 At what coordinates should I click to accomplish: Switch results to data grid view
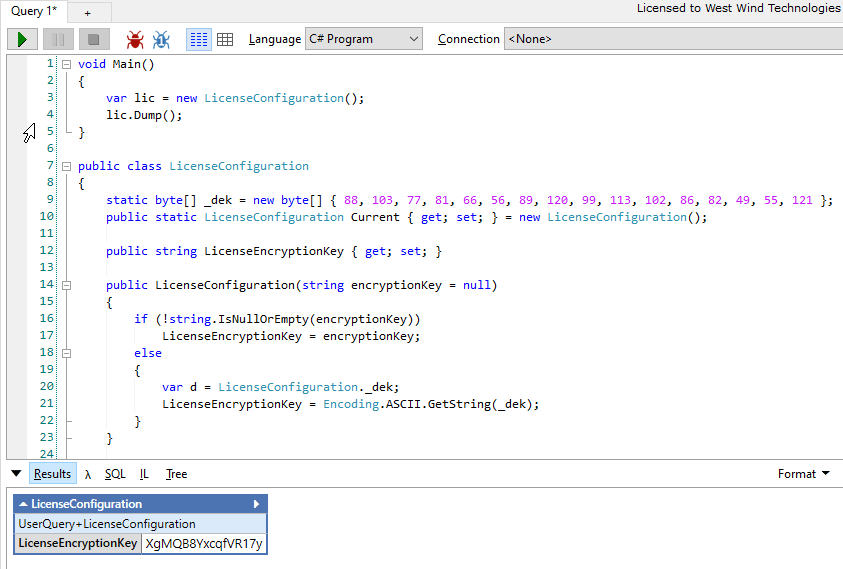(225, 39)
